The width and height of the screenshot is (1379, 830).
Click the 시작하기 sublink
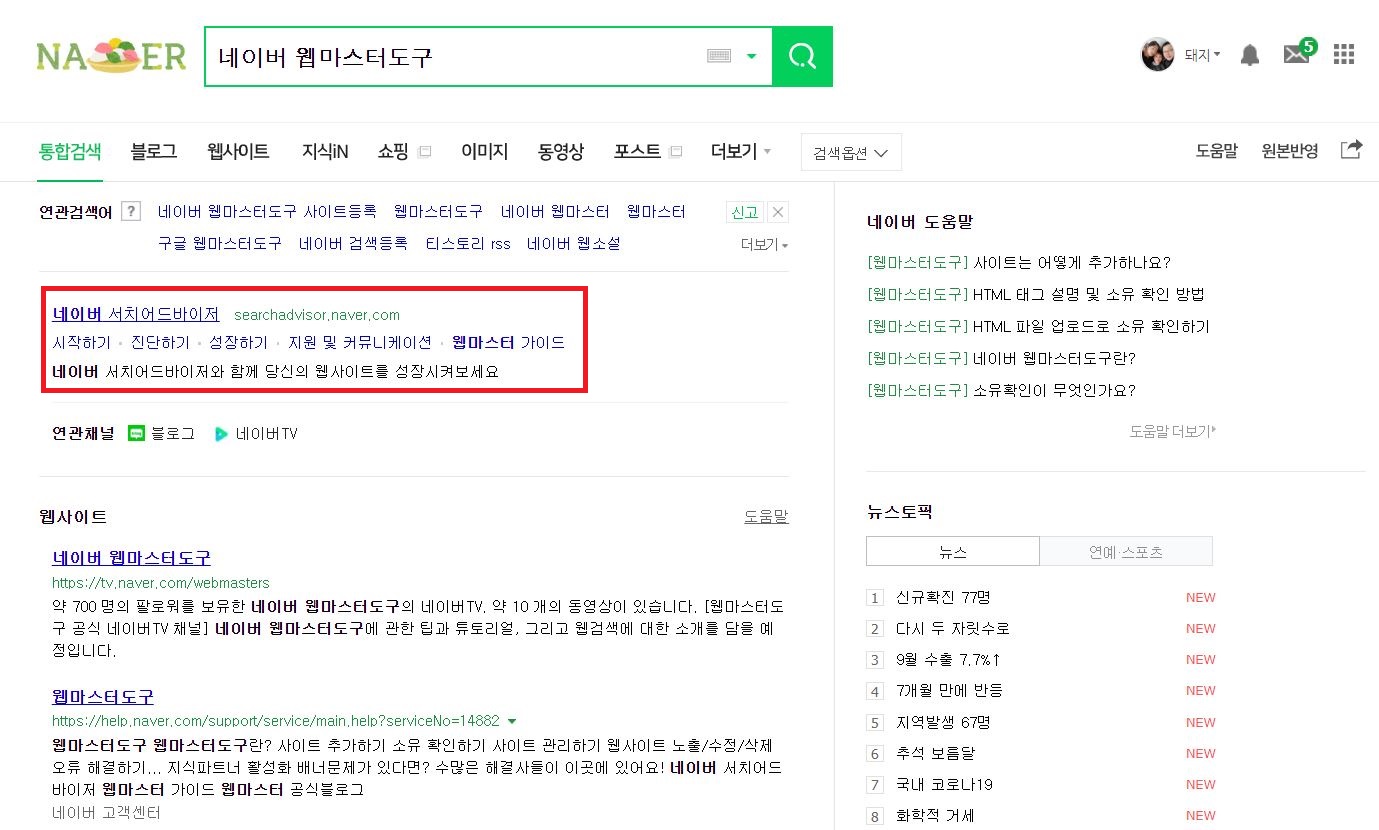(x=81, y=343)
